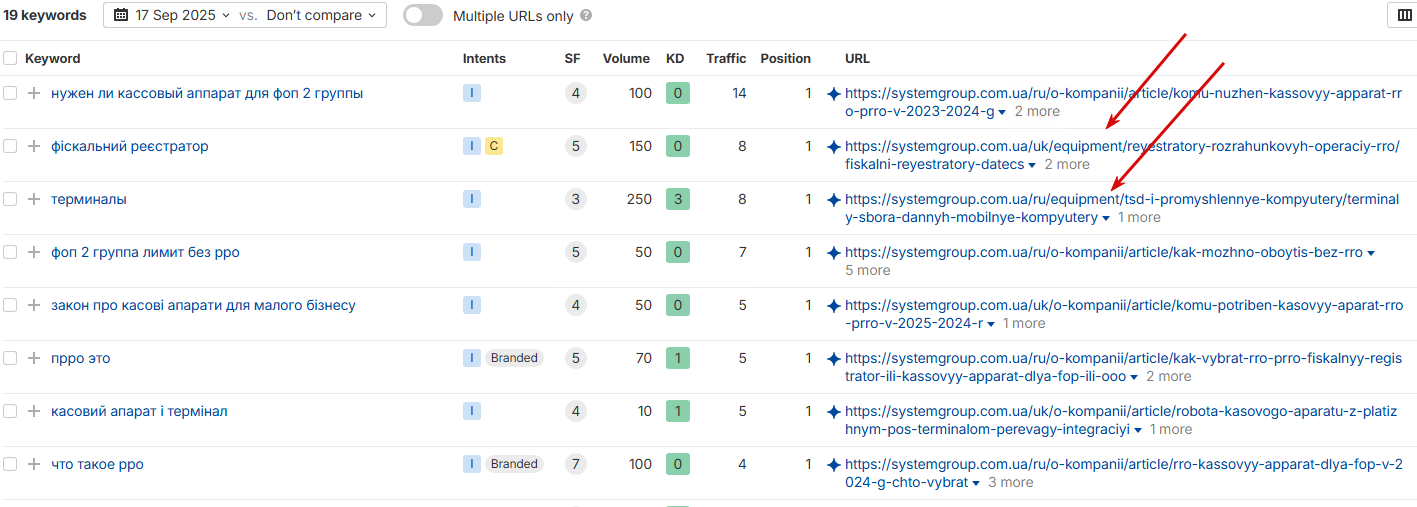Expand "5 more" URLs under kak-mozhno-oboytis-bez-rro
Image resolution: width=1417 pixels, height=507 pixels.
point(867,270)
